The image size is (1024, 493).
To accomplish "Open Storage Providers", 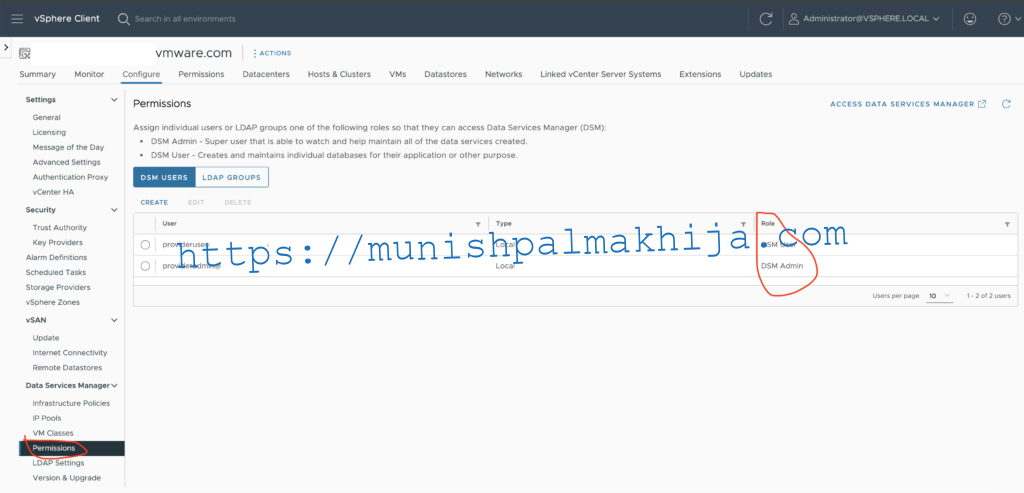I will [58, 287].
